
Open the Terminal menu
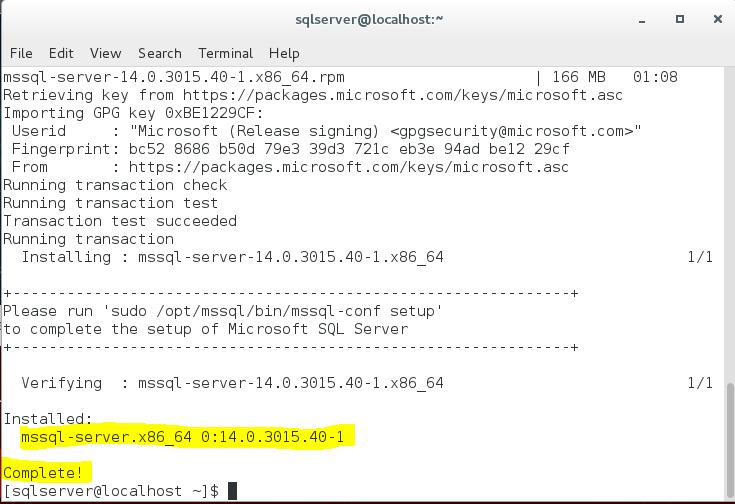coord(225,53)
